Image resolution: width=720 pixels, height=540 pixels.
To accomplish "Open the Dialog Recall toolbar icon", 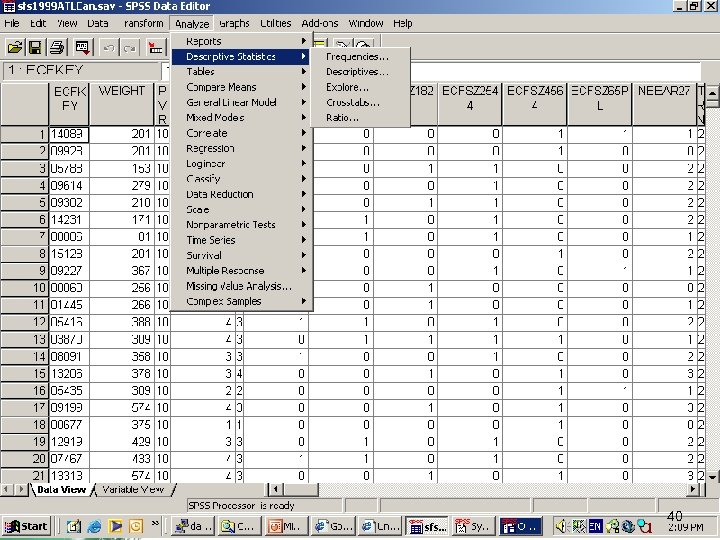I will click(83, 47).
